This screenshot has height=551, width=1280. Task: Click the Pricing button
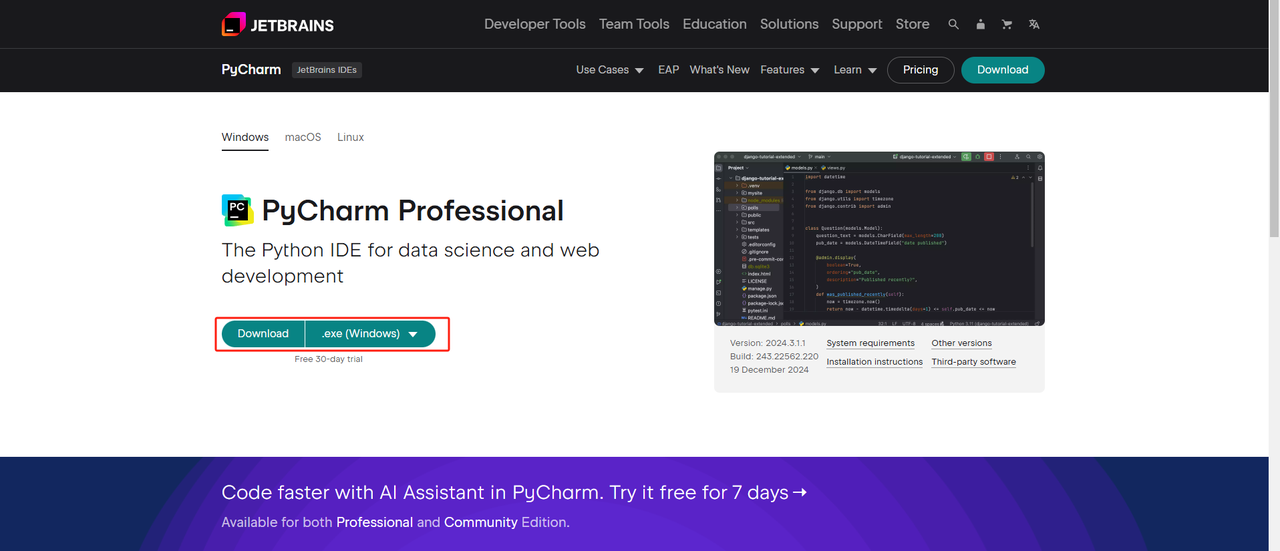pyautogui.click(x=920, y=70)
